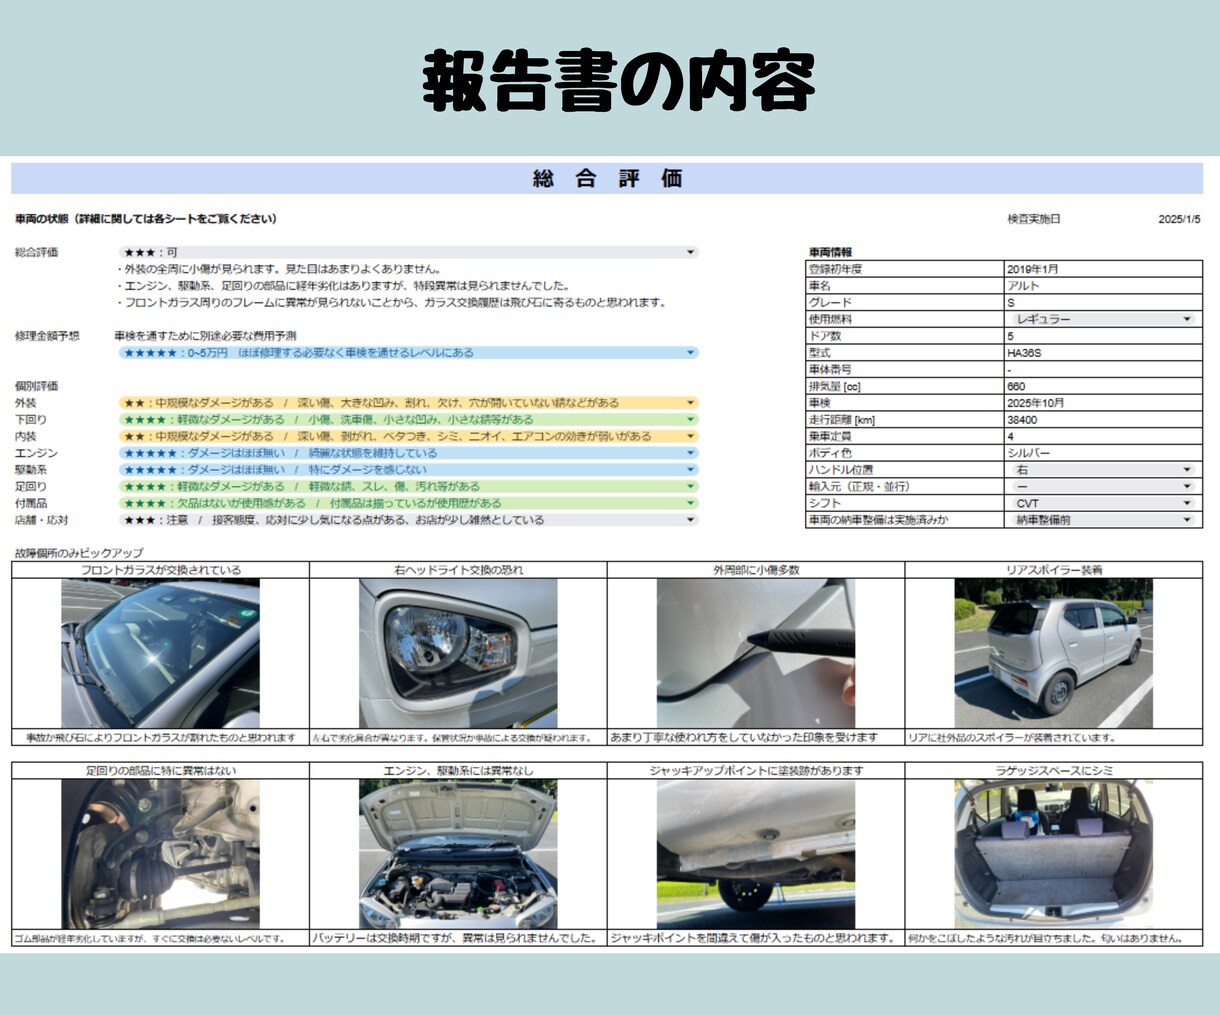Screen dimensions: 1220x1015
Task: Select the windshield replacement photo
Action: tap(160, 653)
